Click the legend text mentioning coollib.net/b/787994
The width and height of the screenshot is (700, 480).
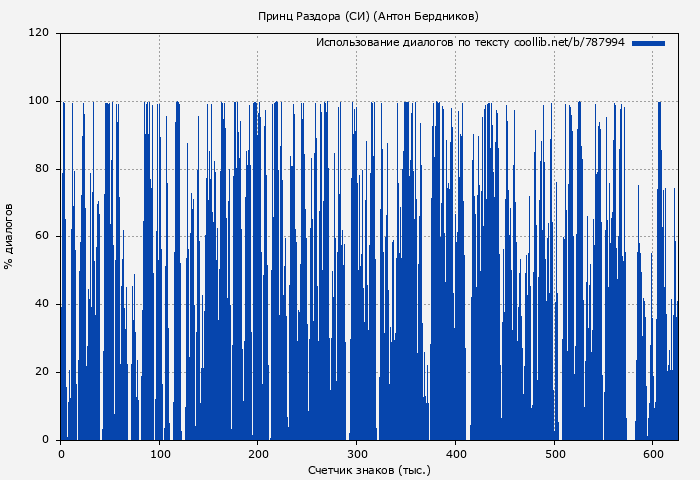coord(470,43)
